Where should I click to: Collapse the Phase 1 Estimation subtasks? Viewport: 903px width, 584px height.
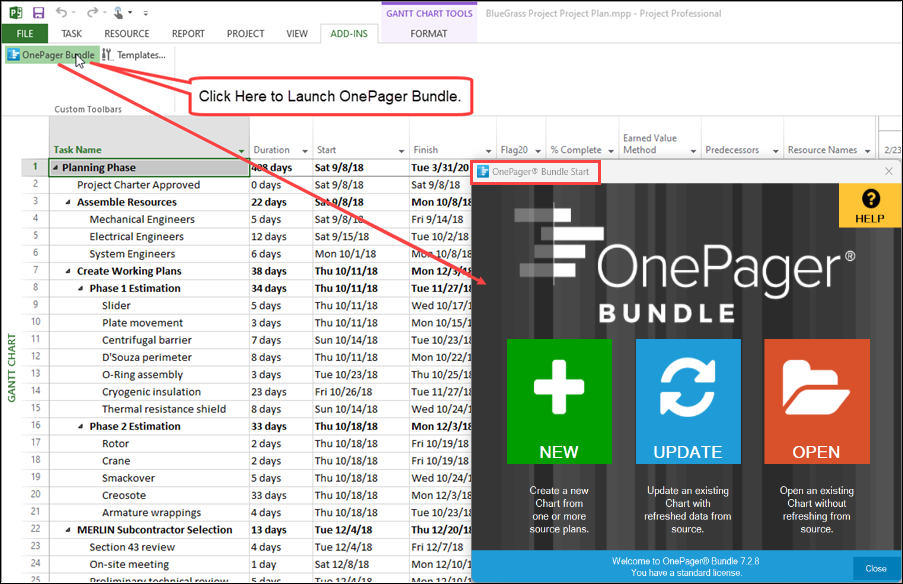click(80, 287)
